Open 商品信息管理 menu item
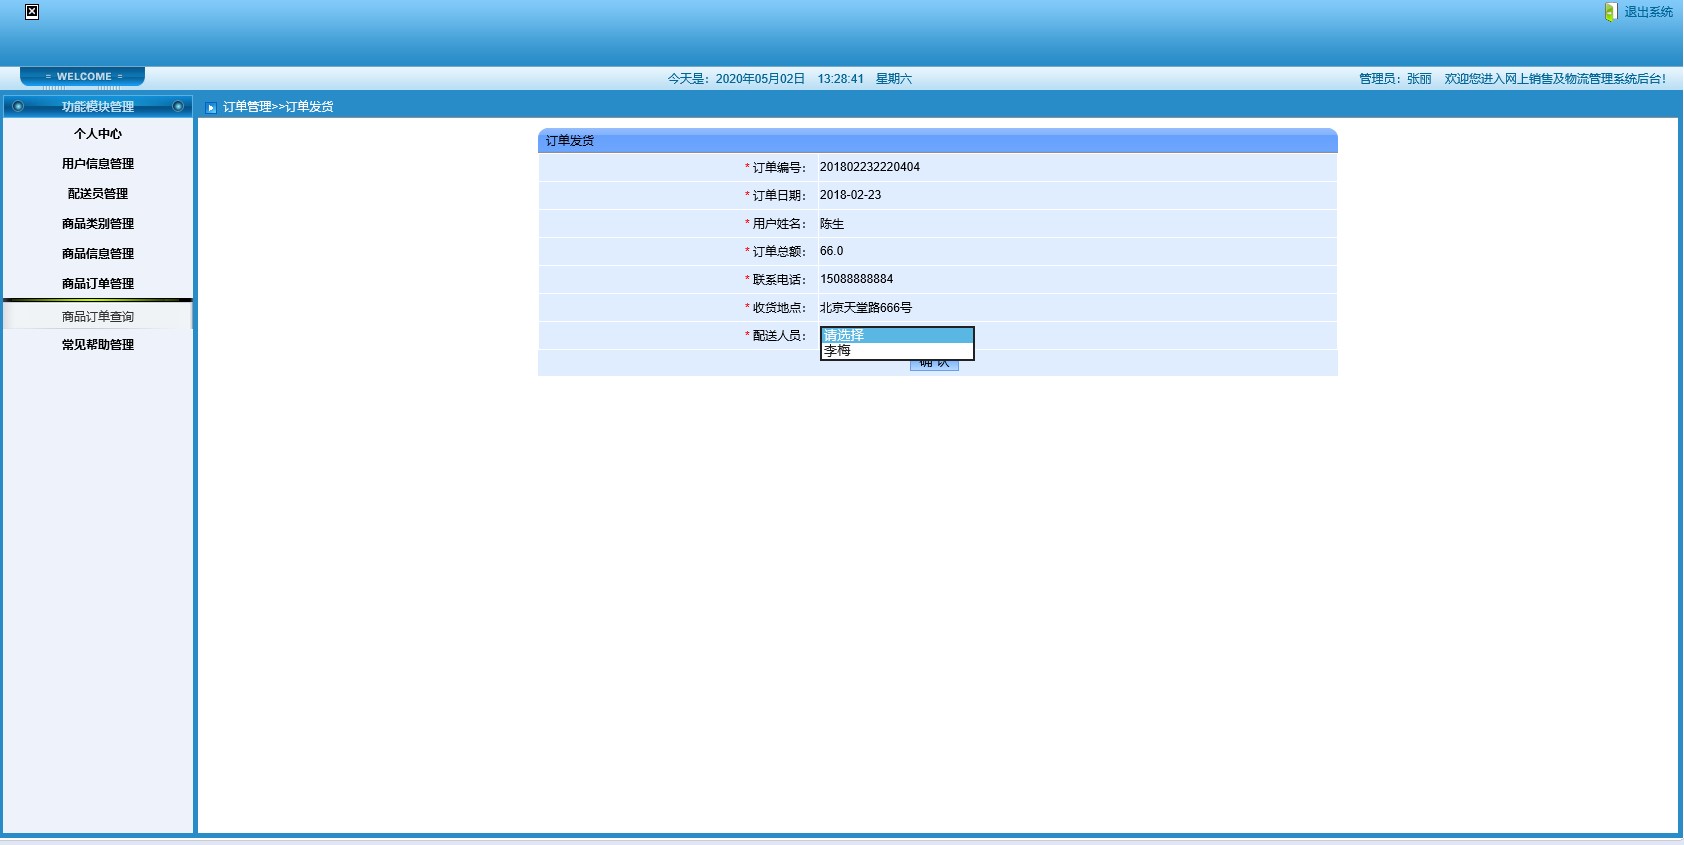The height and width of the screenshot is (845, 1684). (98, 254)
